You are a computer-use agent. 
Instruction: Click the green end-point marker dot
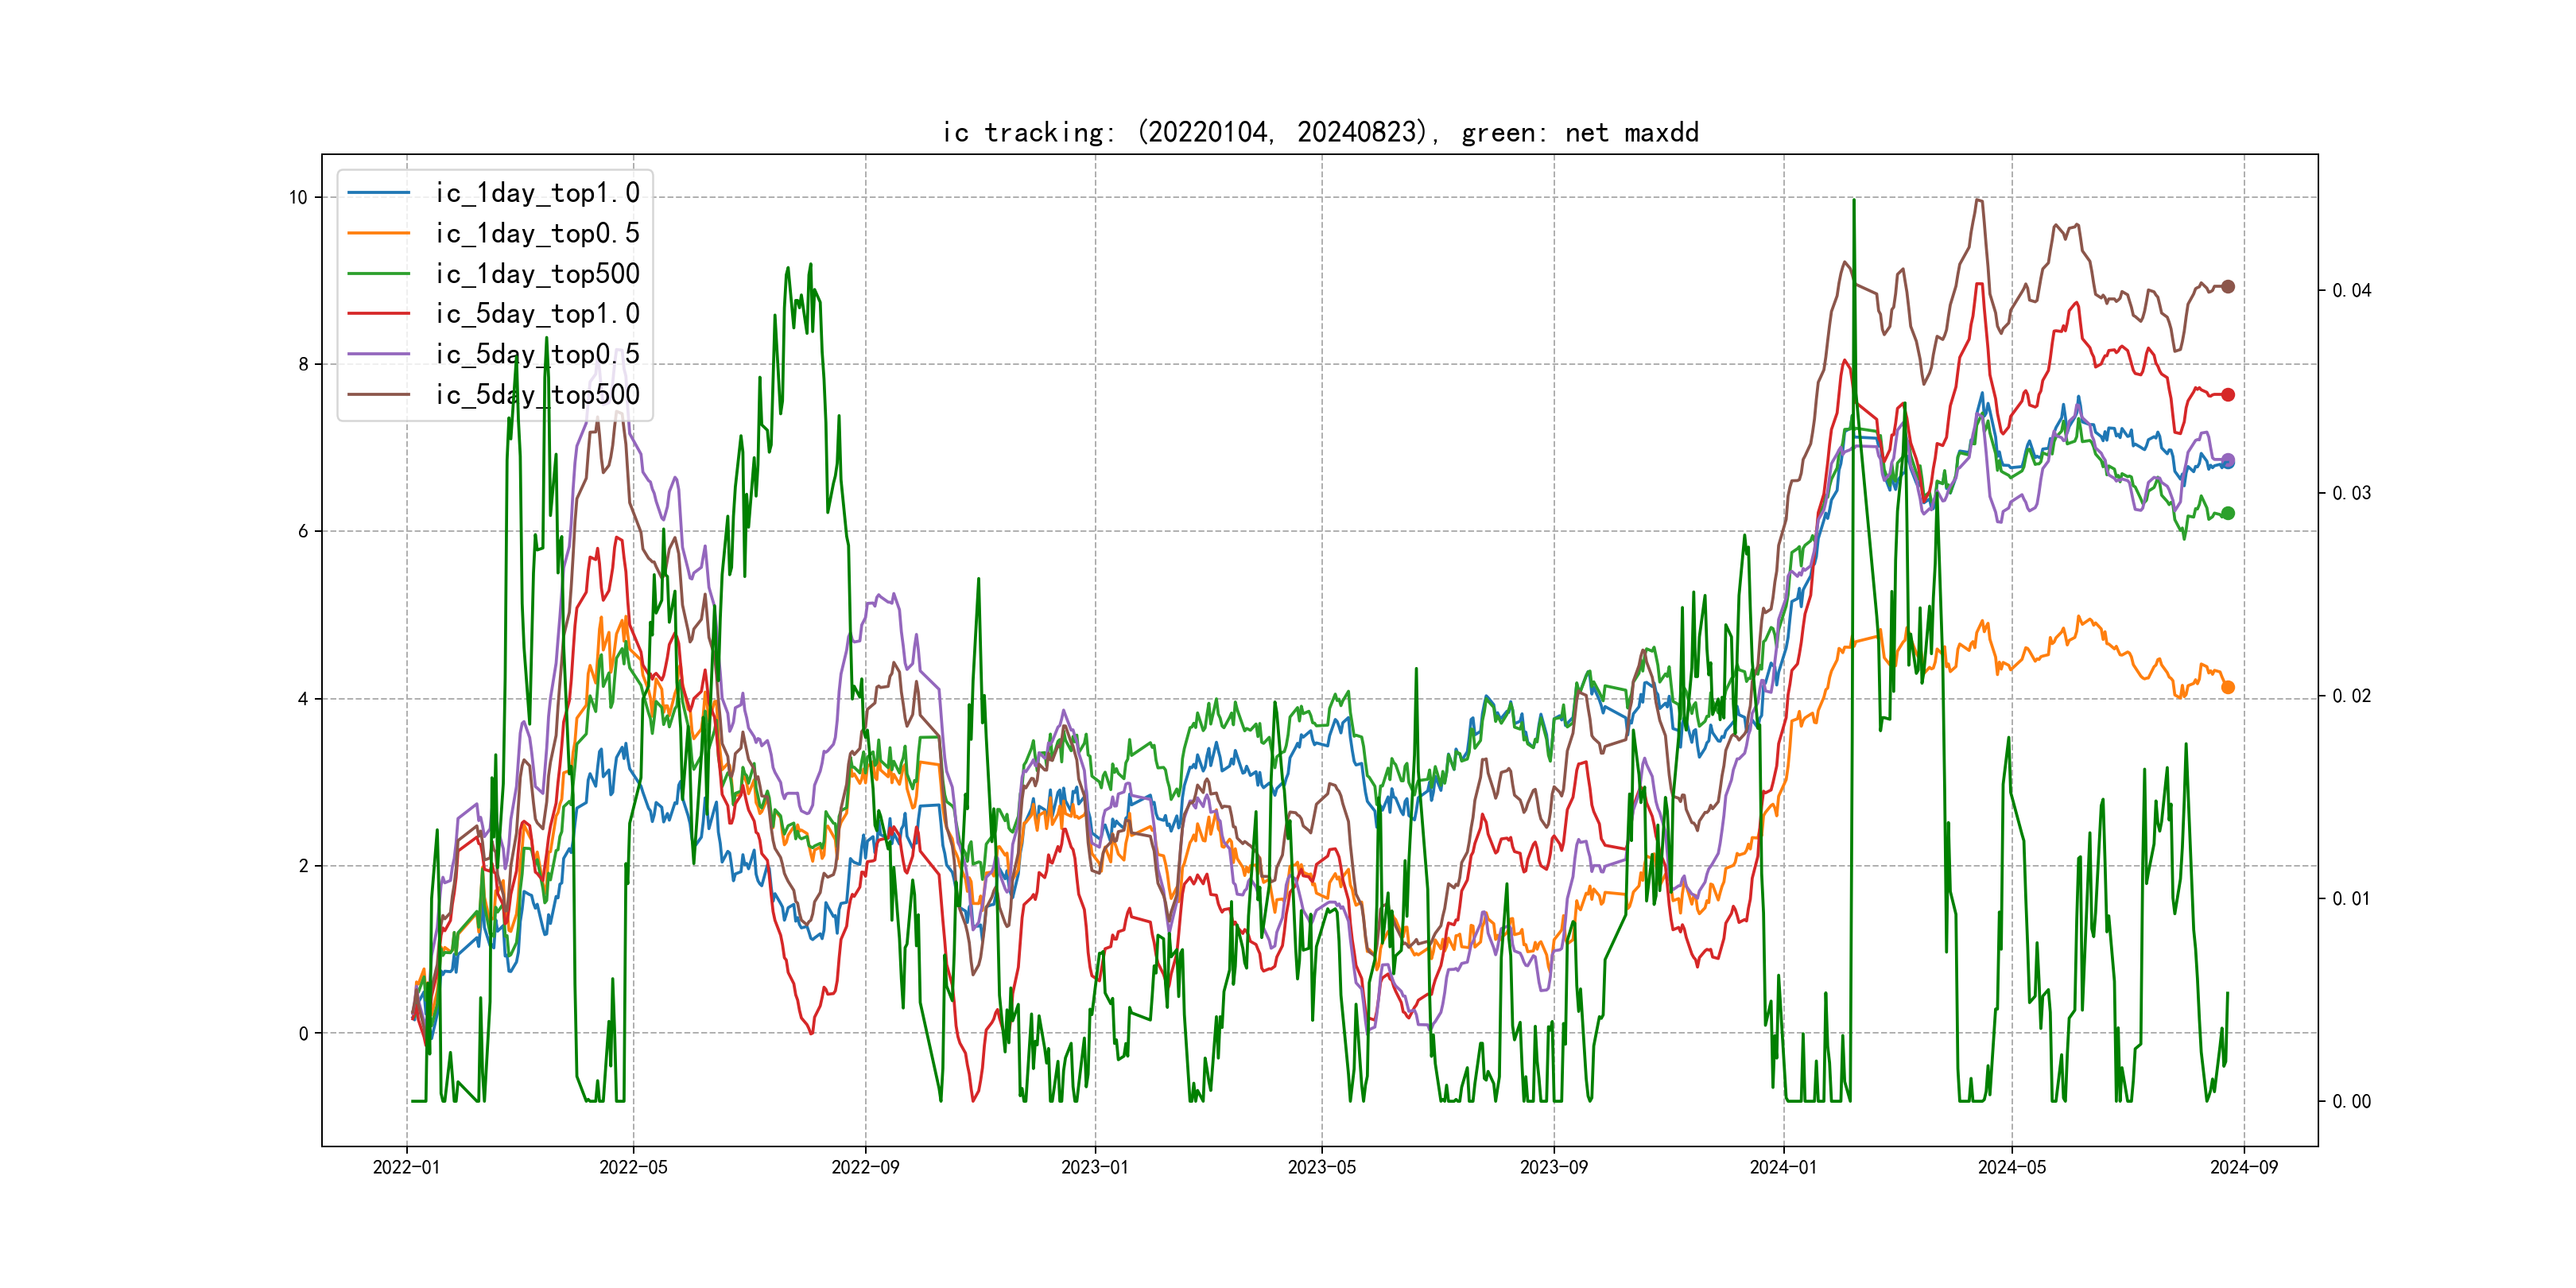[x=2227, y=513]
